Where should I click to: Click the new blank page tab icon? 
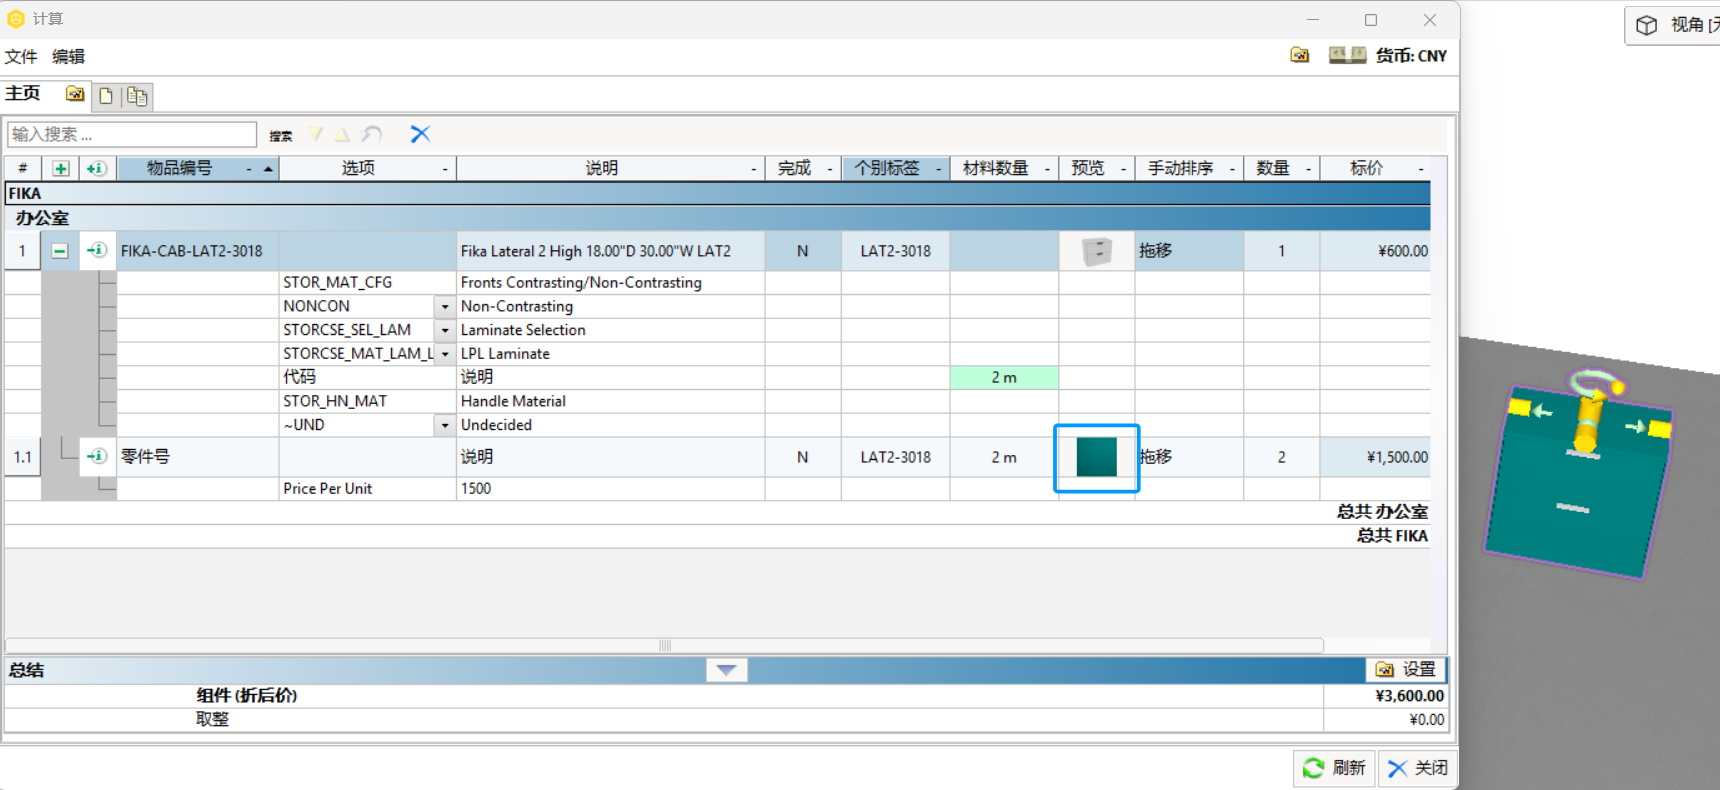106,96
